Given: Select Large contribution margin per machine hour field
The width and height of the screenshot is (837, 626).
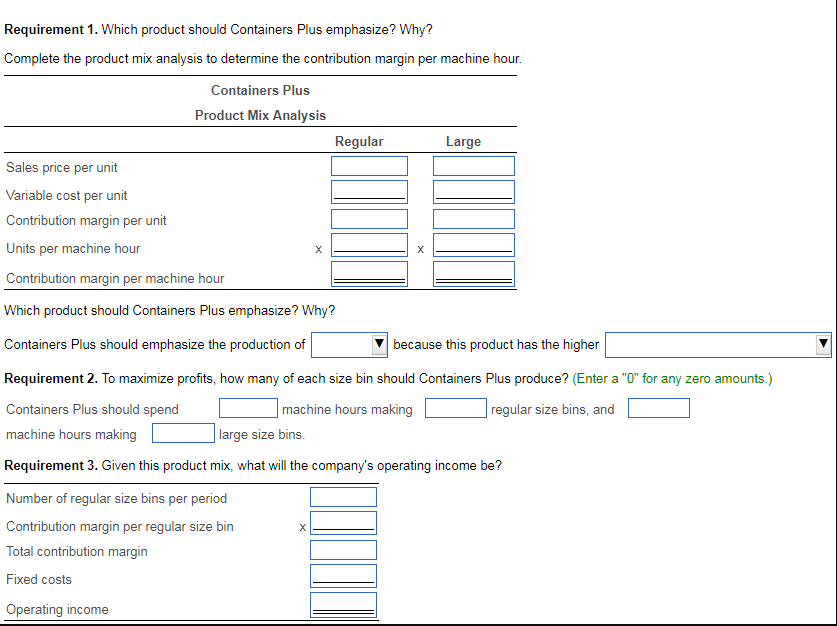Looking at the screenshot, I should [473, 271].
